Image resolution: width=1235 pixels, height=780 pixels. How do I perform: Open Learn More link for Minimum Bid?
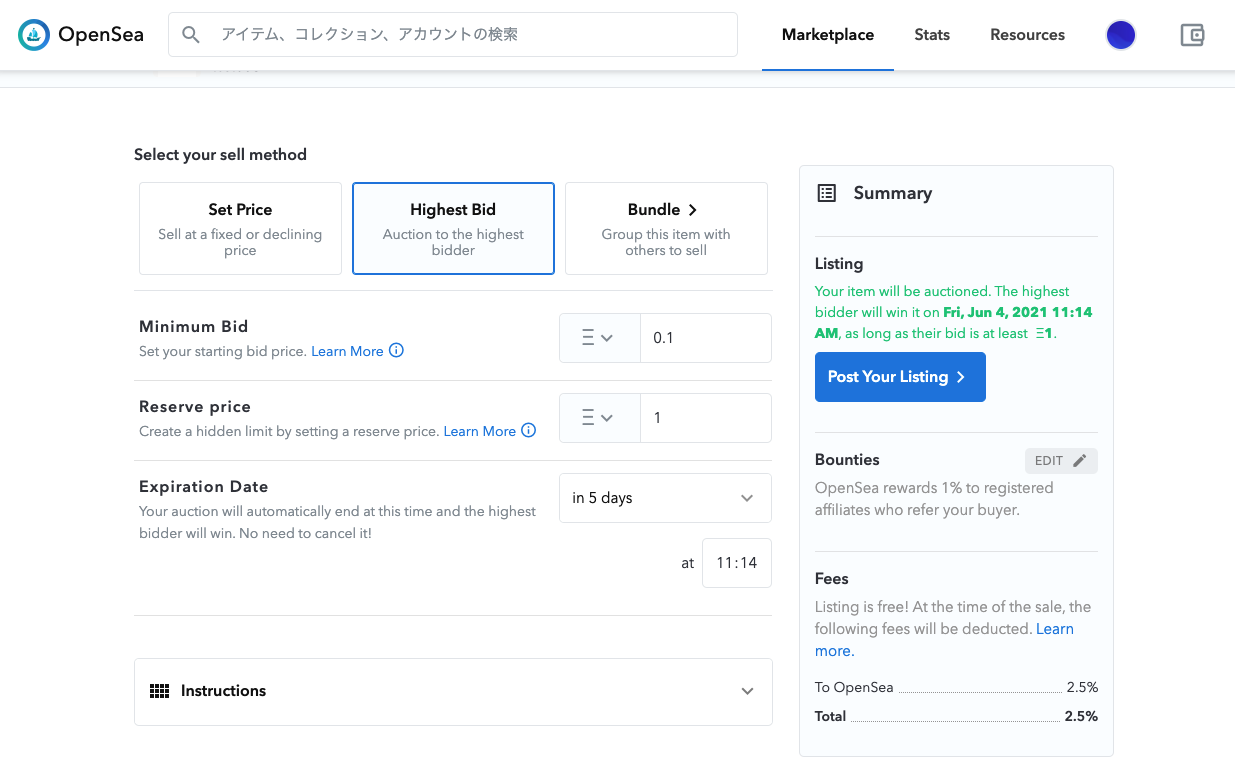pyautogui.click(x=347, y=351)
